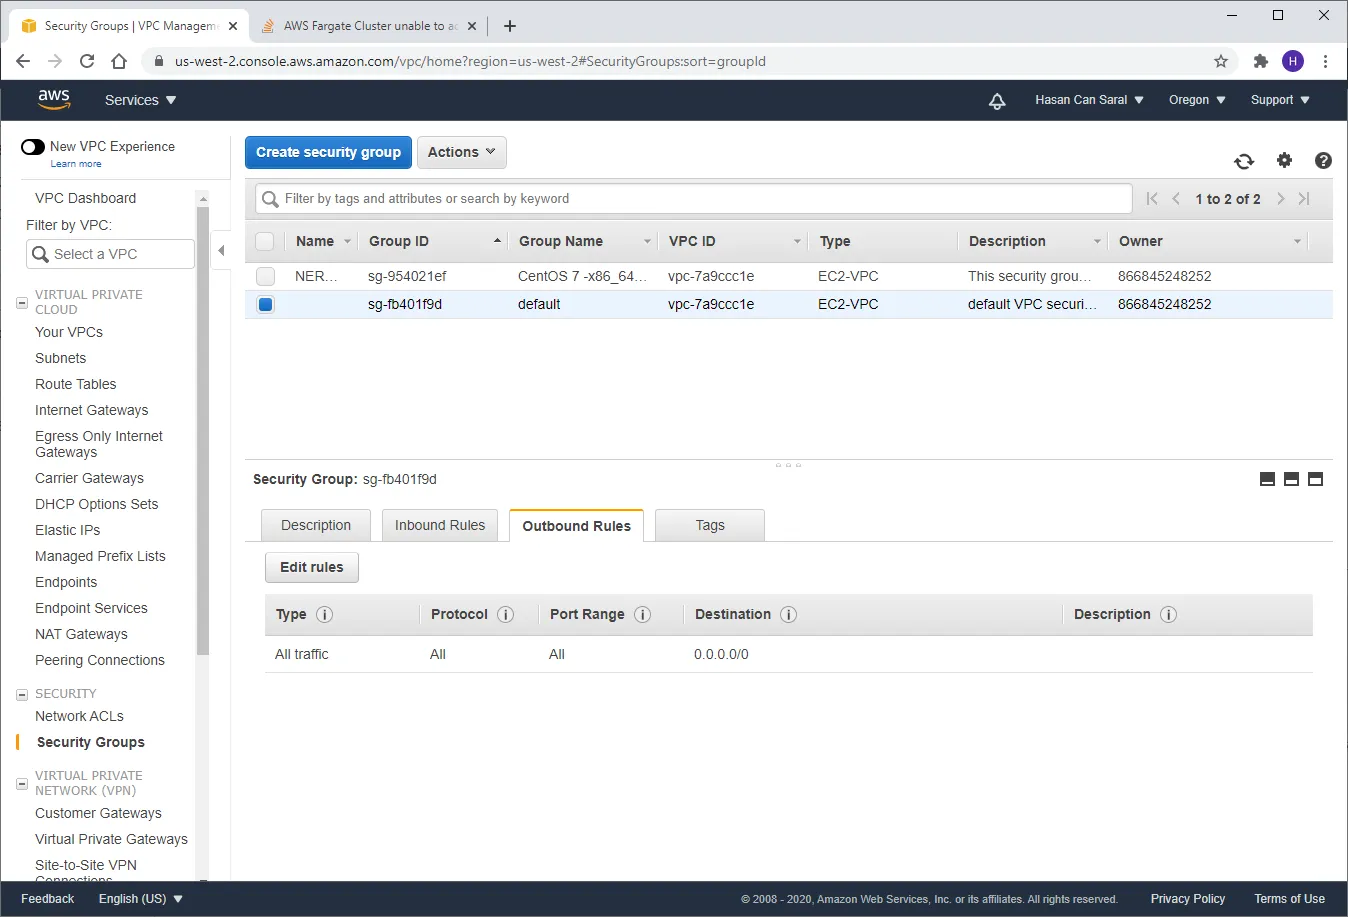The width and height of the screenshot is (1348, 917).
Task: Click the sidebar vertical scrollbar
Action: point(203,430)
